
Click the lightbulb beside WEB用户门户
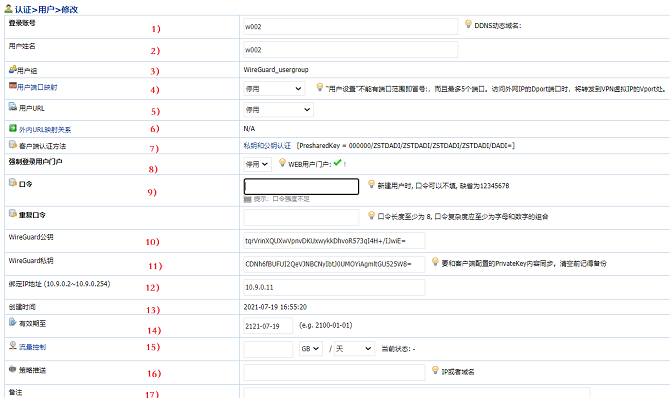282,162
